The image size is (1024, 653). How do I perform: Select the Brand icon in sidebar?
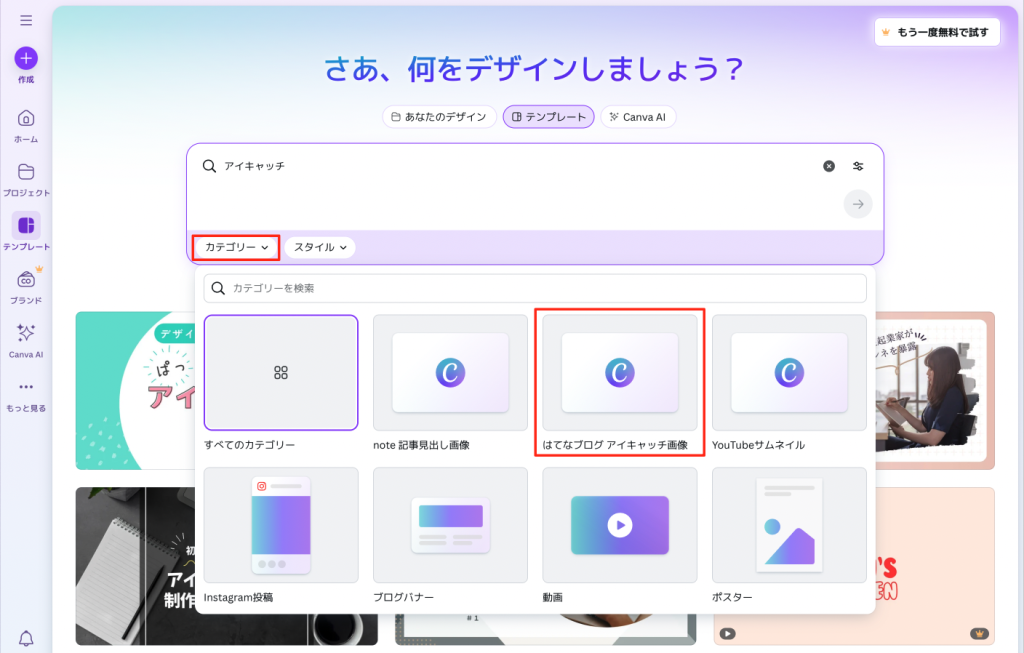click(x=26, y=280)
